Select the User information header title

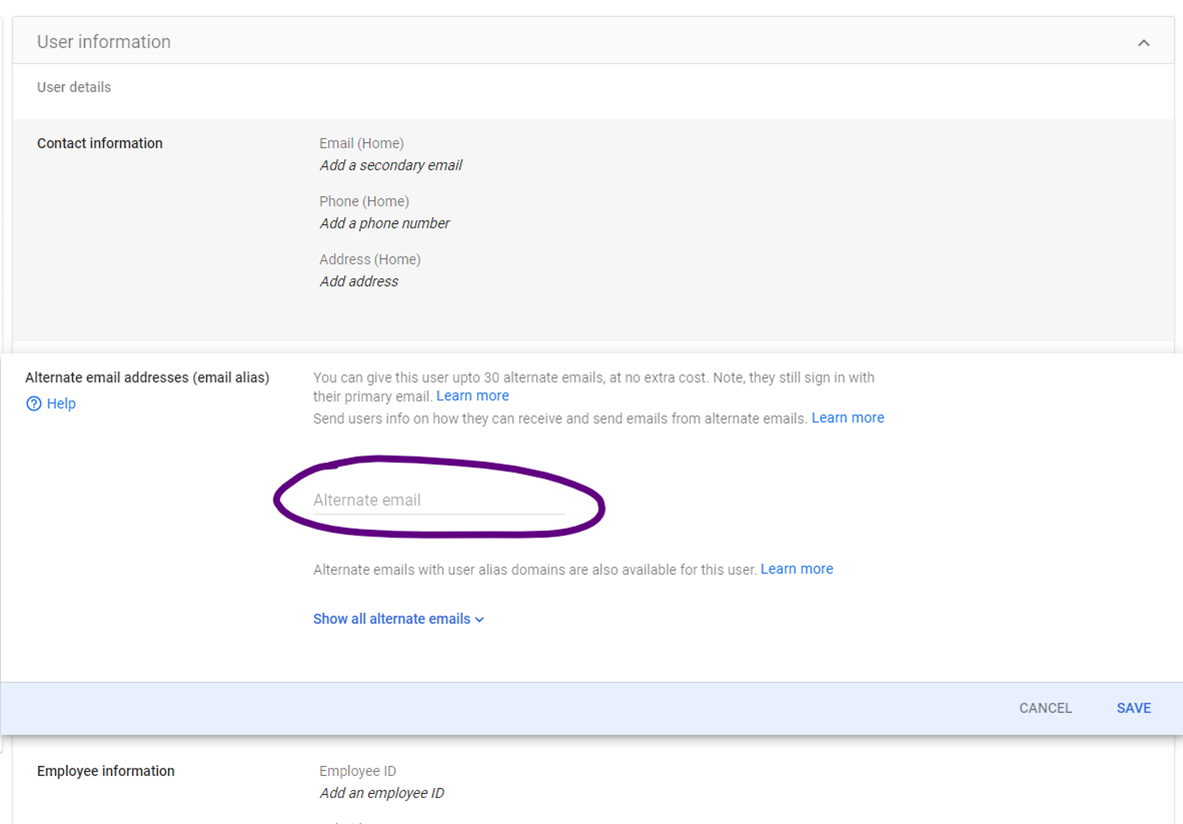point(104,42)
